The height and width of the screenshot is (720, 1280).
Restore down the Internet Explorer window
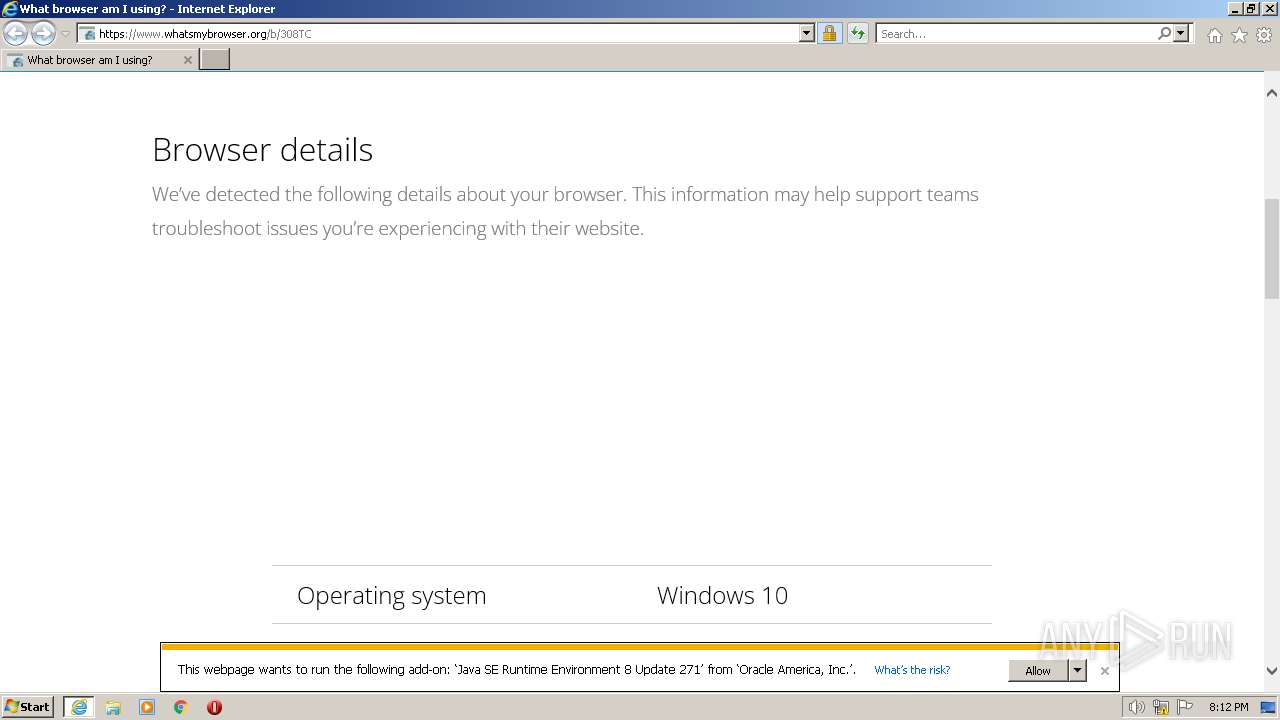(1251, 9)
